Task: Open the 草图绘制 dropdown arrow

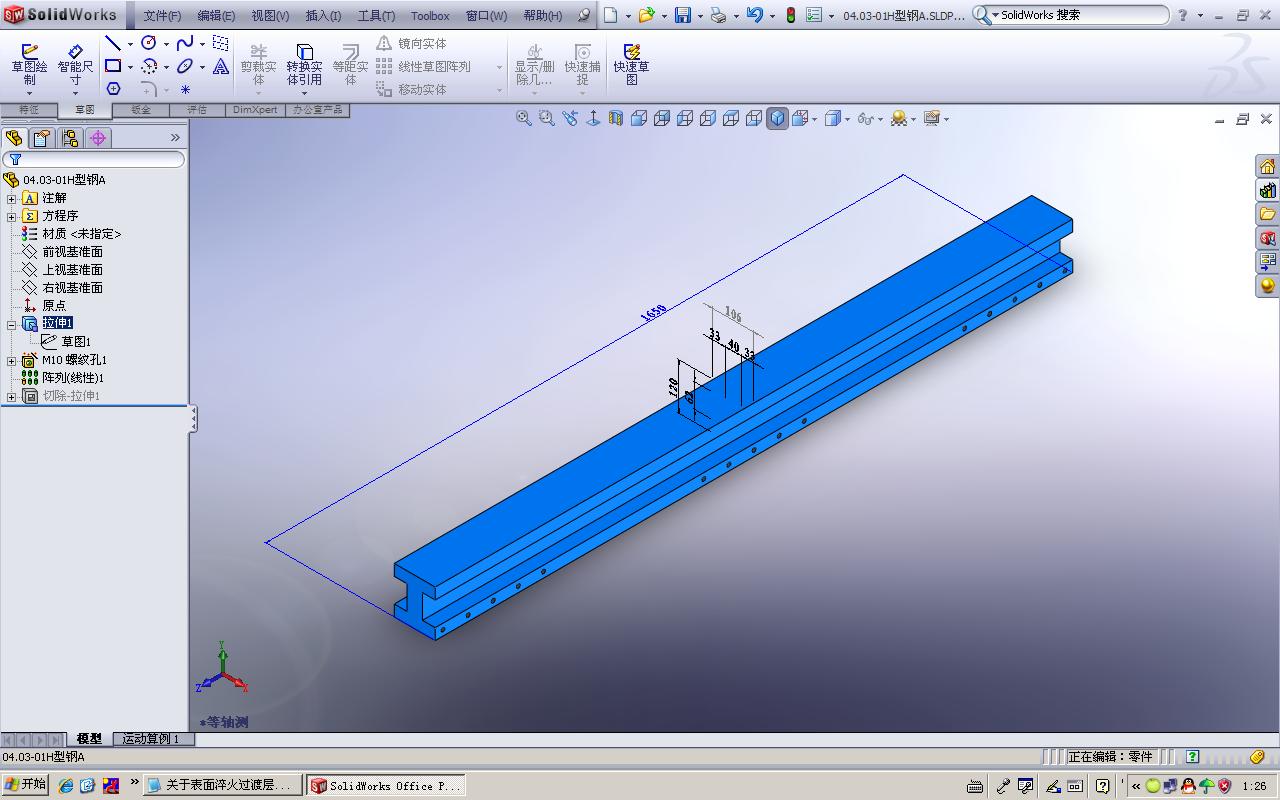Action: point(29,94)
